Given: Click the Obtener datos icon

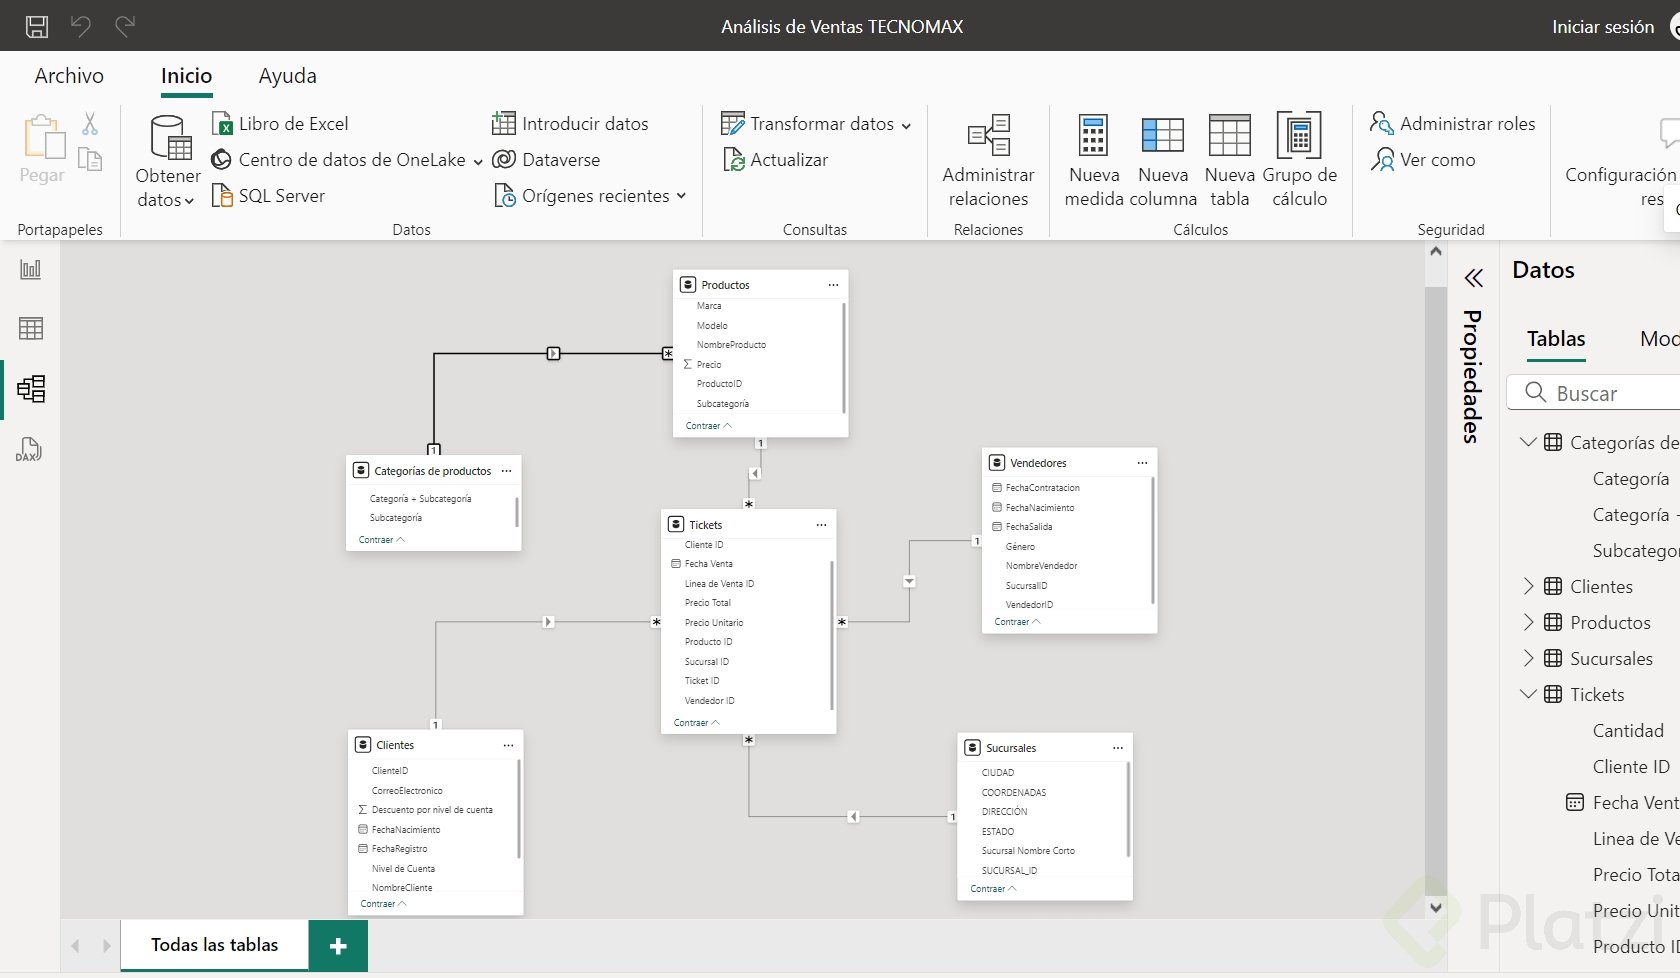Looking at the screenshot, I should click(169, 139).
